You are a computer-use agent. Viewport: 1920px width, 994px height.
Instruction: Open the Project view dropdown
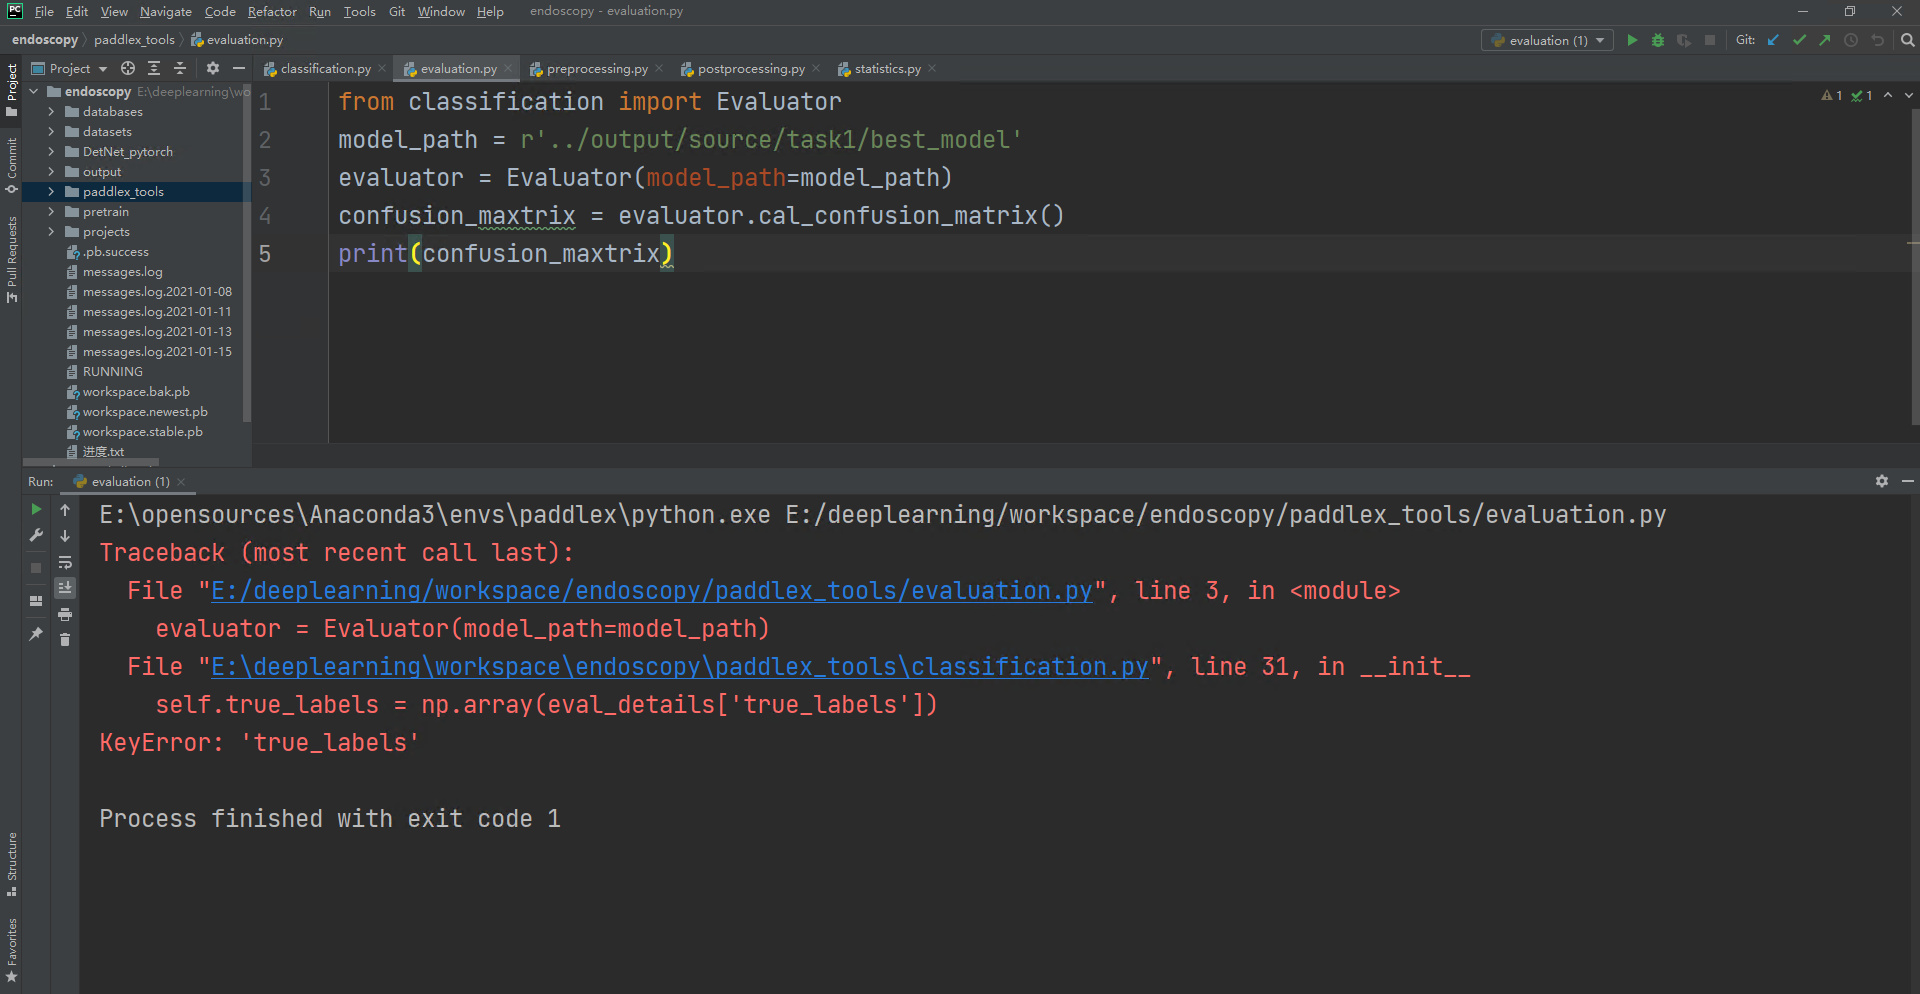pyautogui.click(x=69, y=68)
